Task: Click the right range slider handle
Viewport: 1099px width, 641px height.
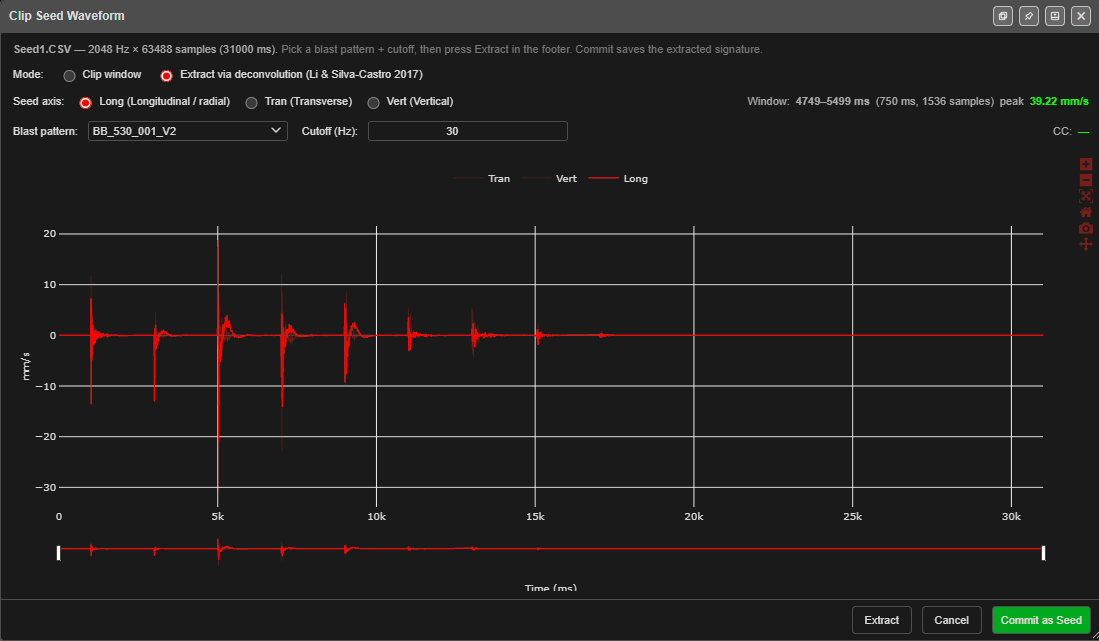Action: 1044,553
